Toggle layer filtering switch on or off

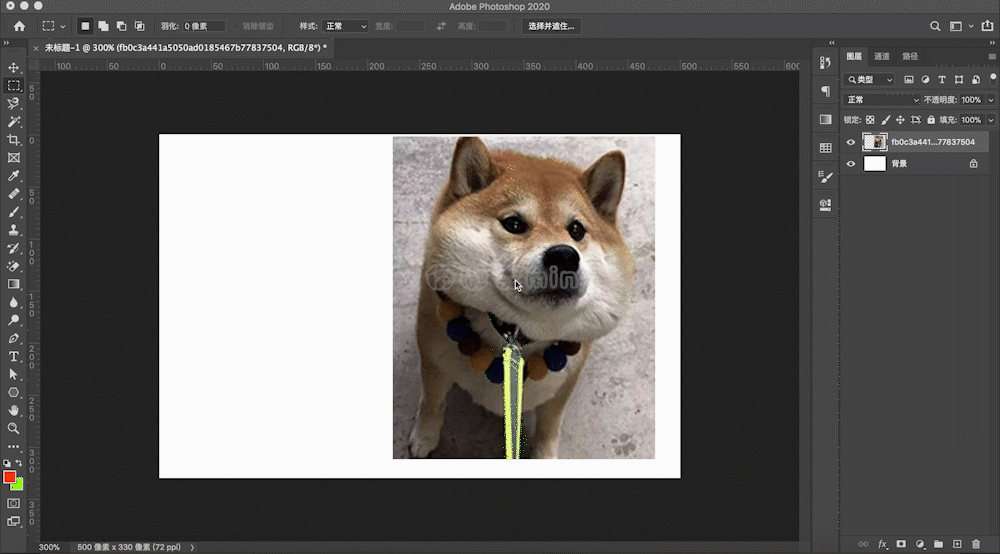[993, 78]
